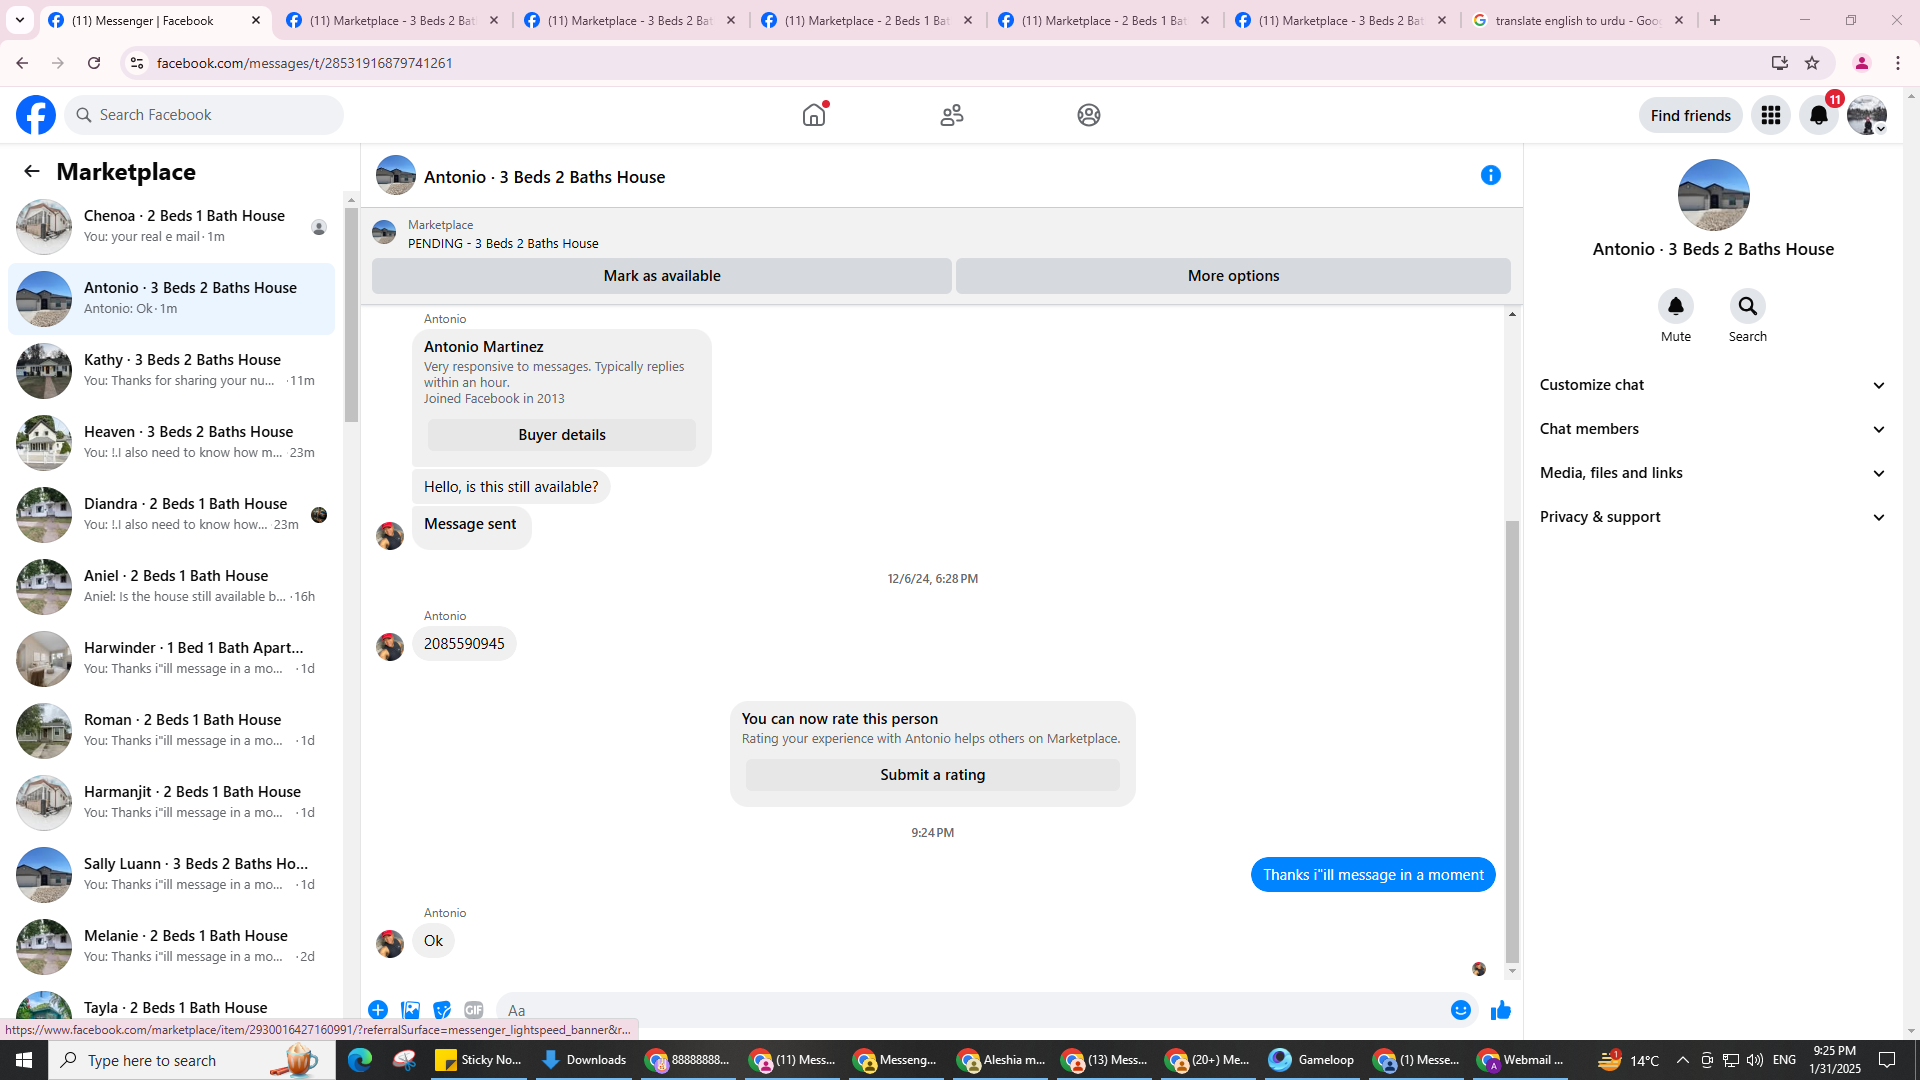The width and height of the screenshot is (1920, 1080).
Task: Choose a GIF in composer
Action: pyautogui.click(x=474, y=1010)
